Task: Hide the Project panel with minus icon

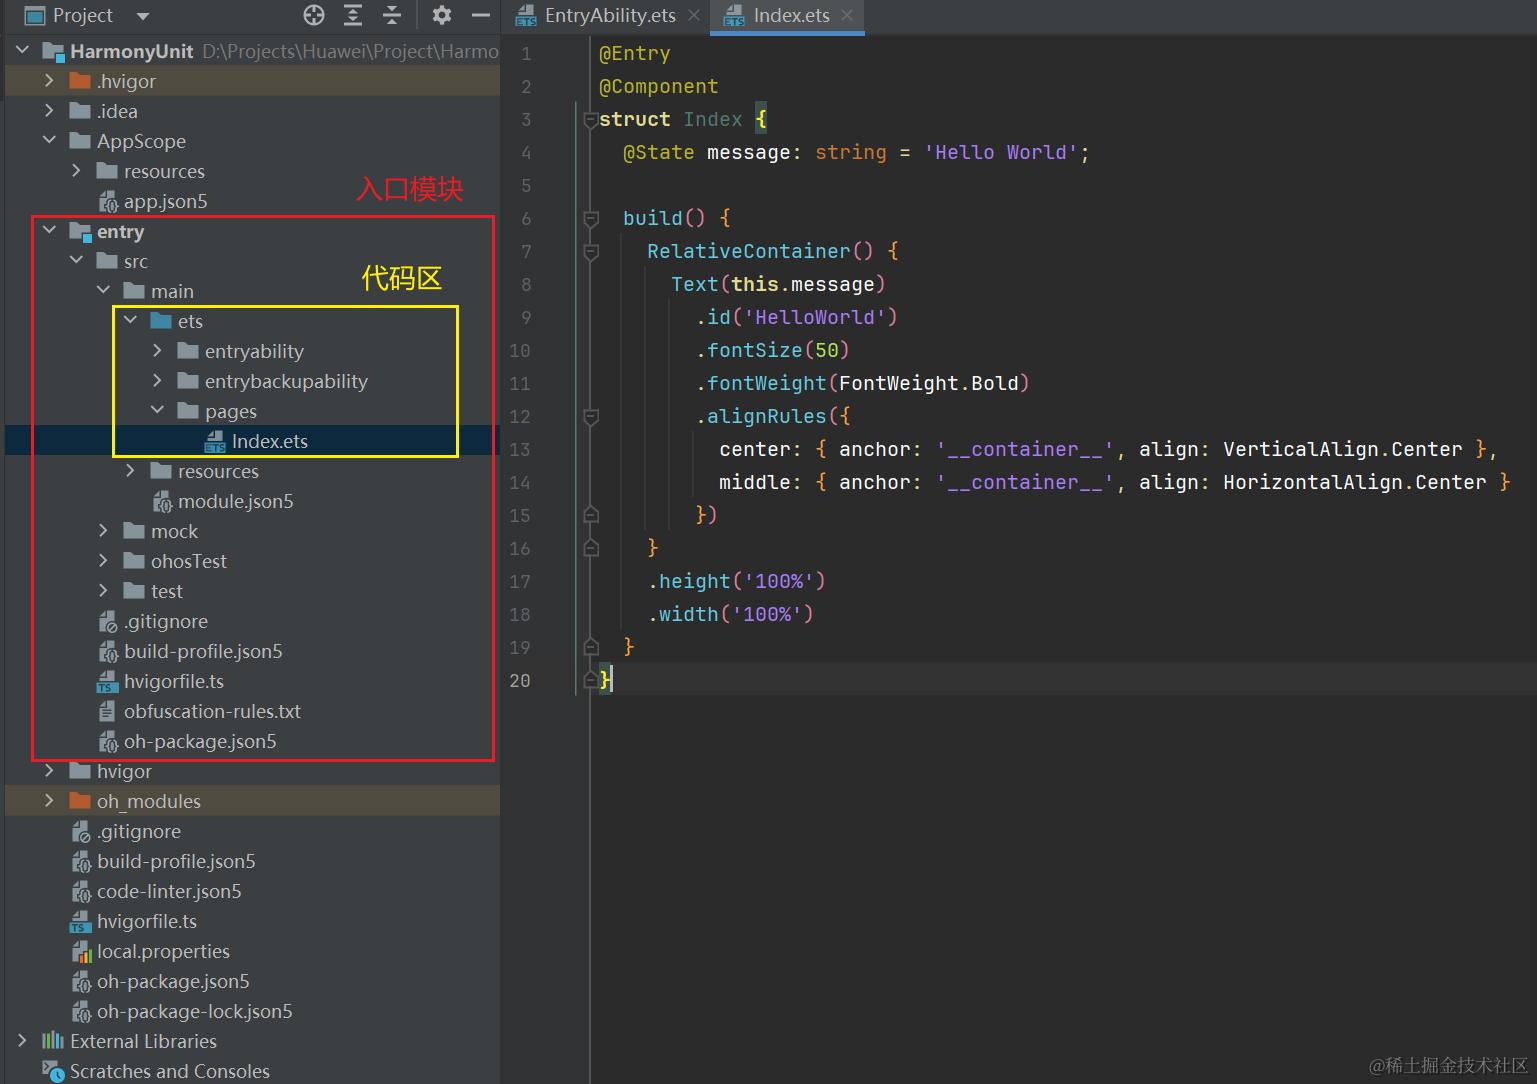Action: [481, 15]
